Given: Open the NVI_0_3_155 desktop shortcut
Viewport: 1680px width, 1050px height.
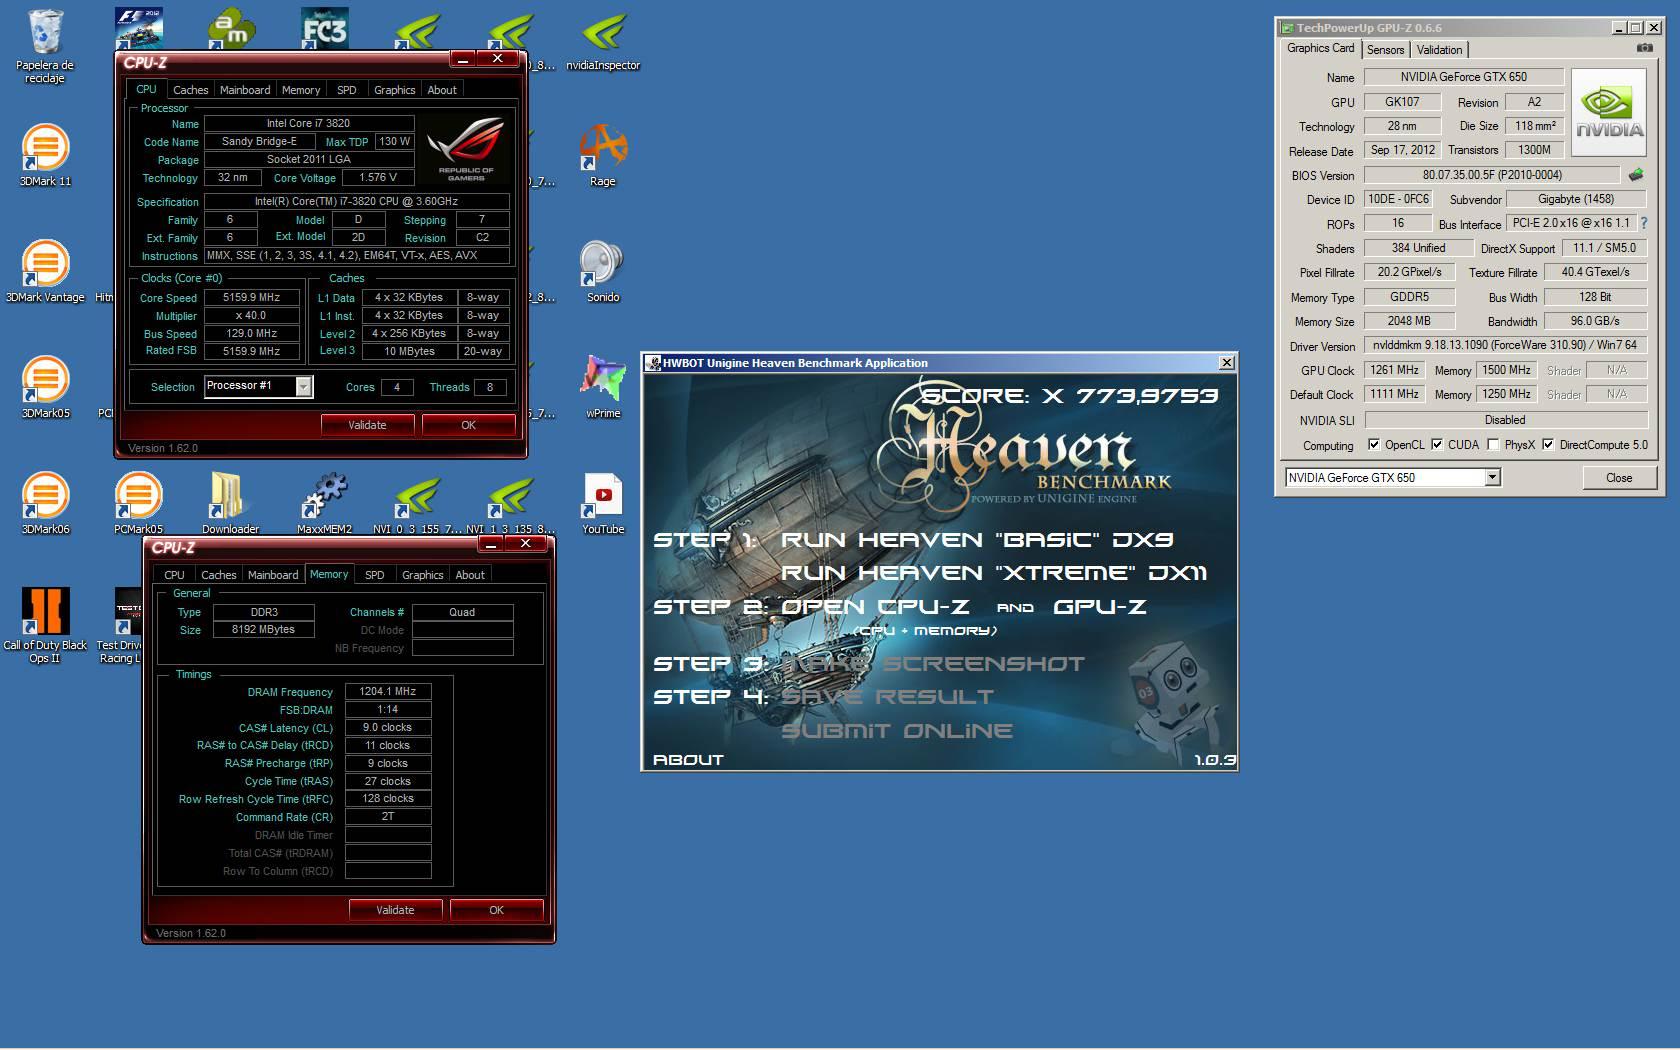Looking at the screenshot, I should point(418,503).
